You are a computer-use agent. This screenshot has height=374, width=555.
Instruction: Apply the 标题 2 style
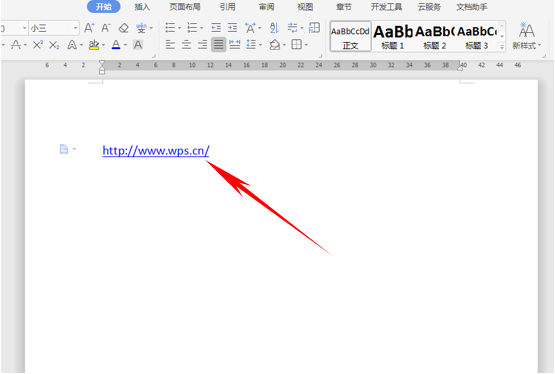pos(435,36)
